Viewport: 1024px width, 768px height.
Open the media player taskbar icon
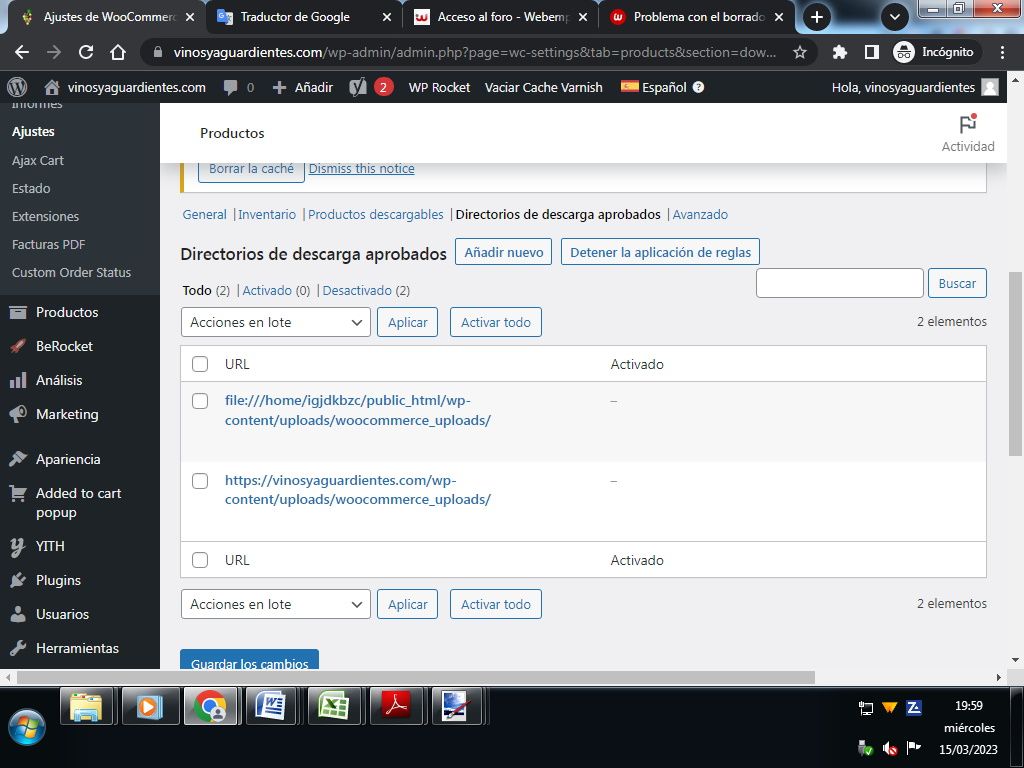coord(149,707)
